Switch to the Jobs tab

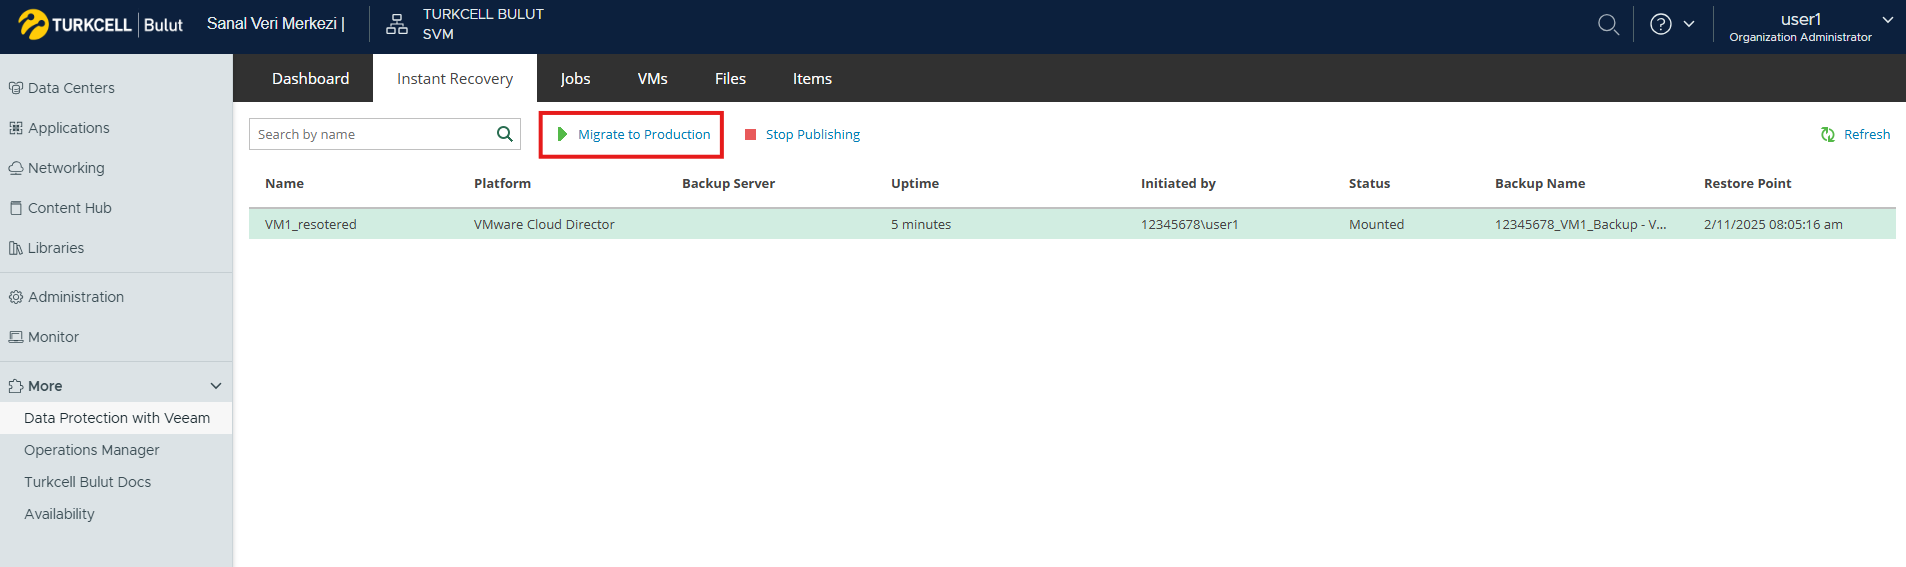click(x=575, y=78)
